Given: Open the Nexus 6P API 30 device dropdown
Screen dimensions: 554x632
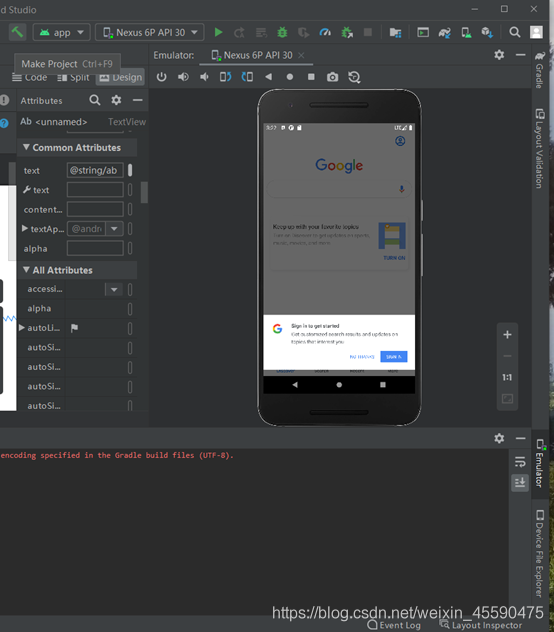Looking at the screenshot, I should point(150,32).
